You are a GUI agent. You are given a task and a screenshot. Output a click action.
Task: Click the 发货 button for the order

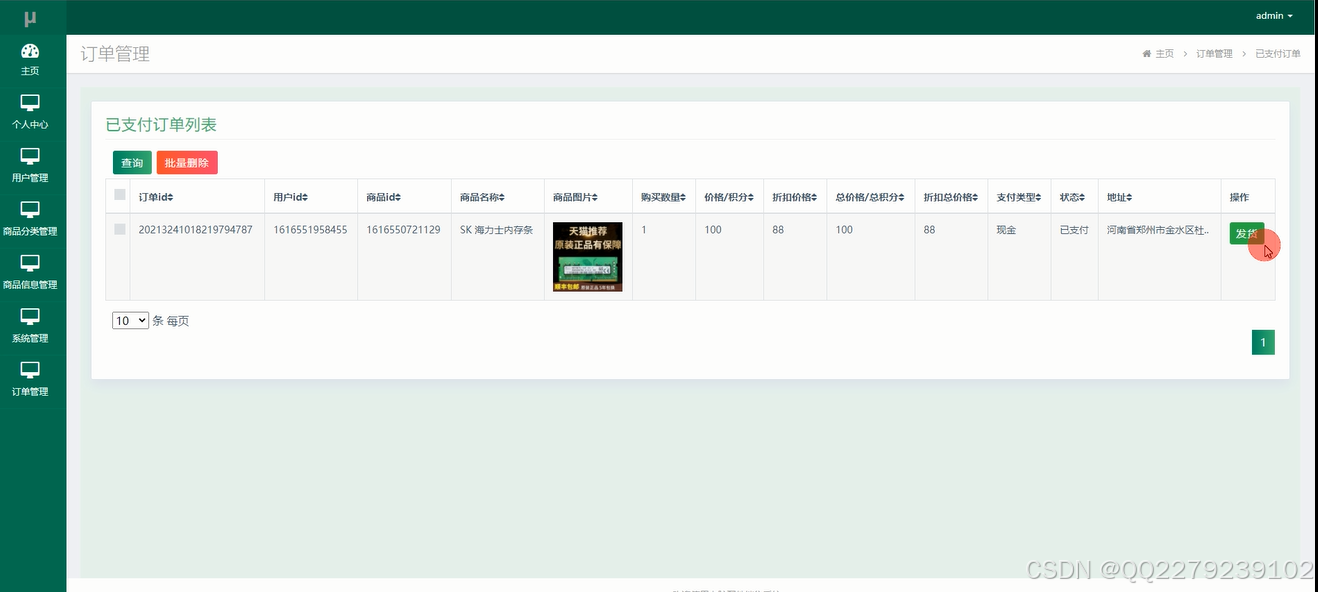[1247, 233]
